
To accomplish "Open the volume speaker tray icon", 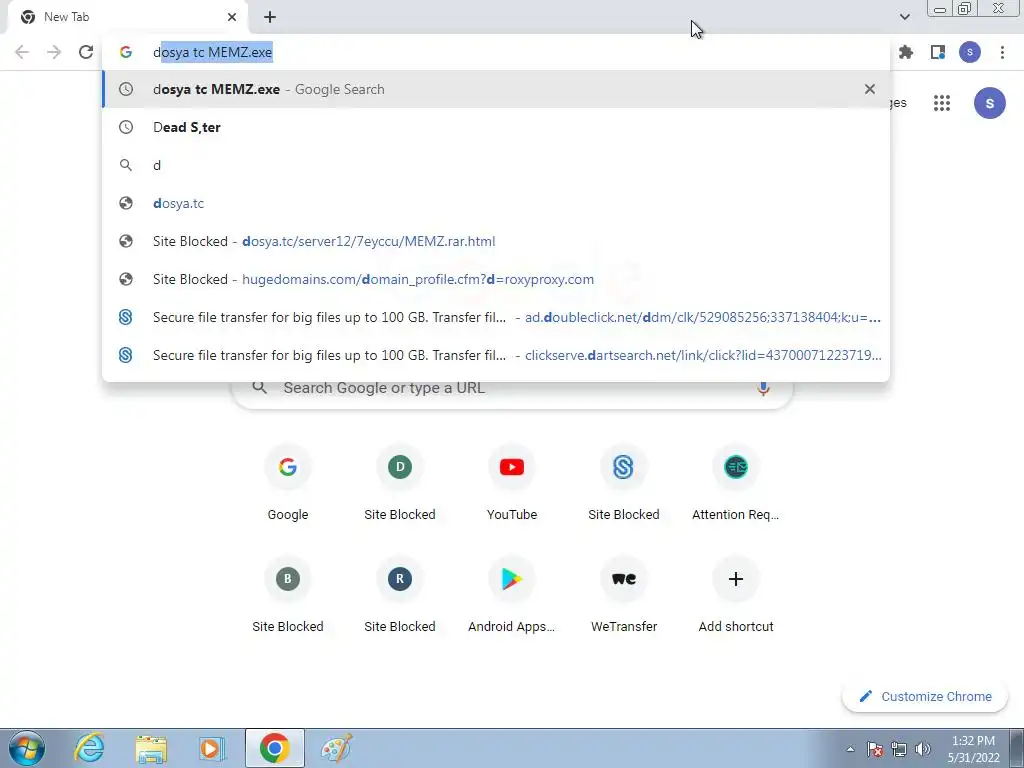I will click(x=923, y=749).
